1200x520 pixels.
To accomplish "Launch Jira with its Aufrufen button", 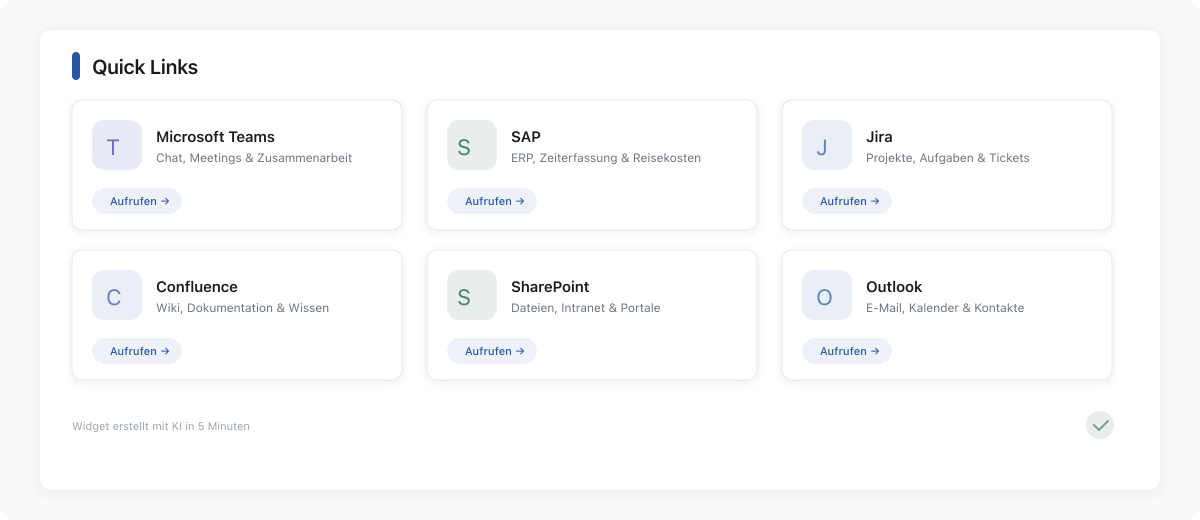I will pos(847,201).
